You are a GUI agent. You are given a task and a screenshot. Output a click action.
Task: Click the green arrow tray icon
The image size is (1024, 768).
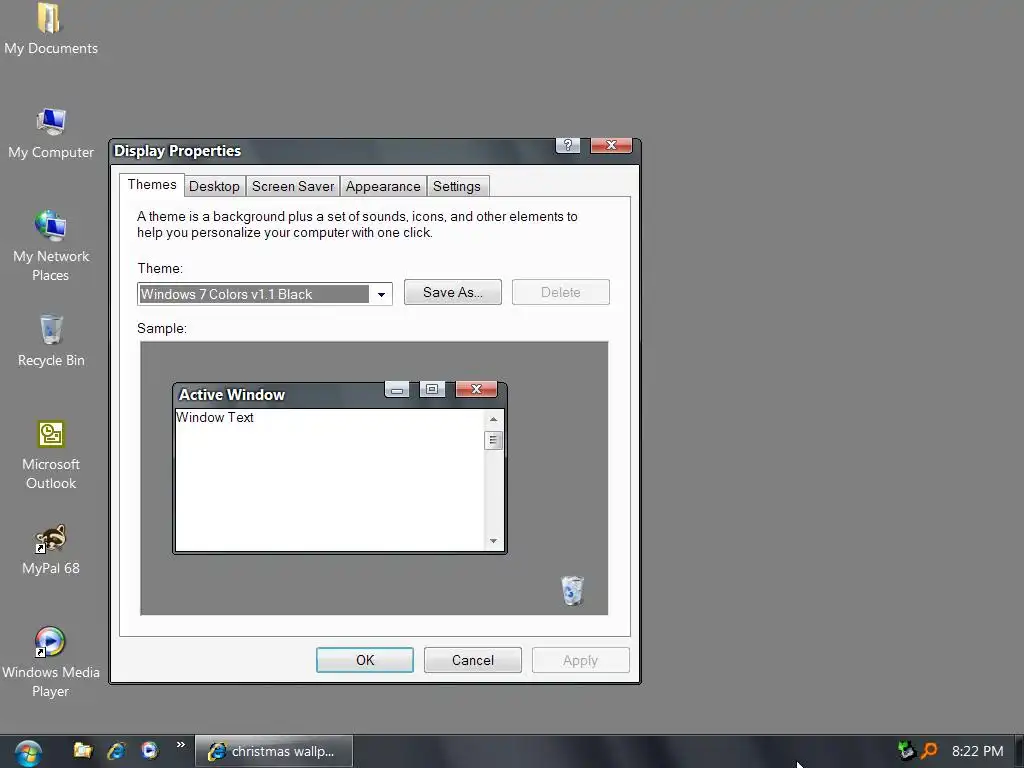(906, 750)
